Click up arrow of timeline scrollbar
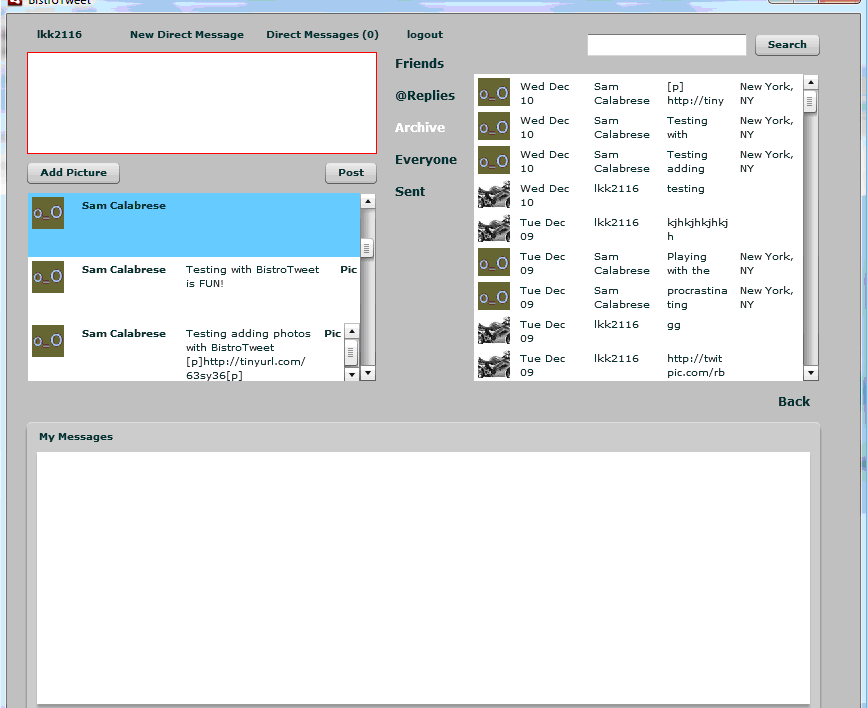 (811, 83)
